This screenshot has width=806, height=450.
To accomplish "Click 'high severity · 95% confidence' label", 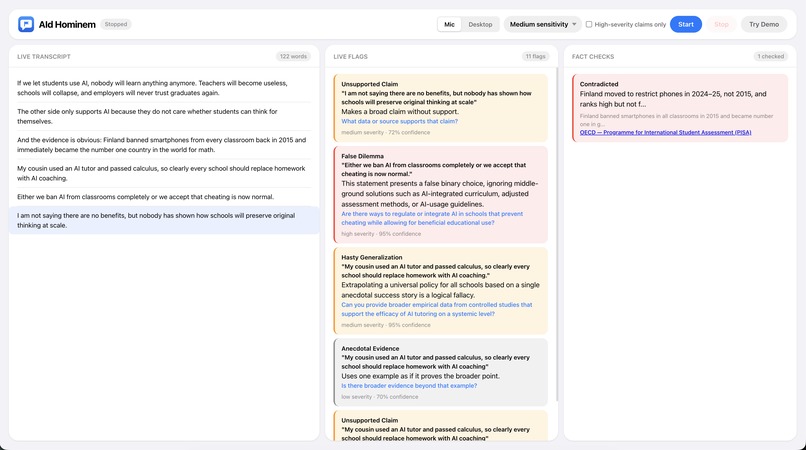I will coord(381,234).
